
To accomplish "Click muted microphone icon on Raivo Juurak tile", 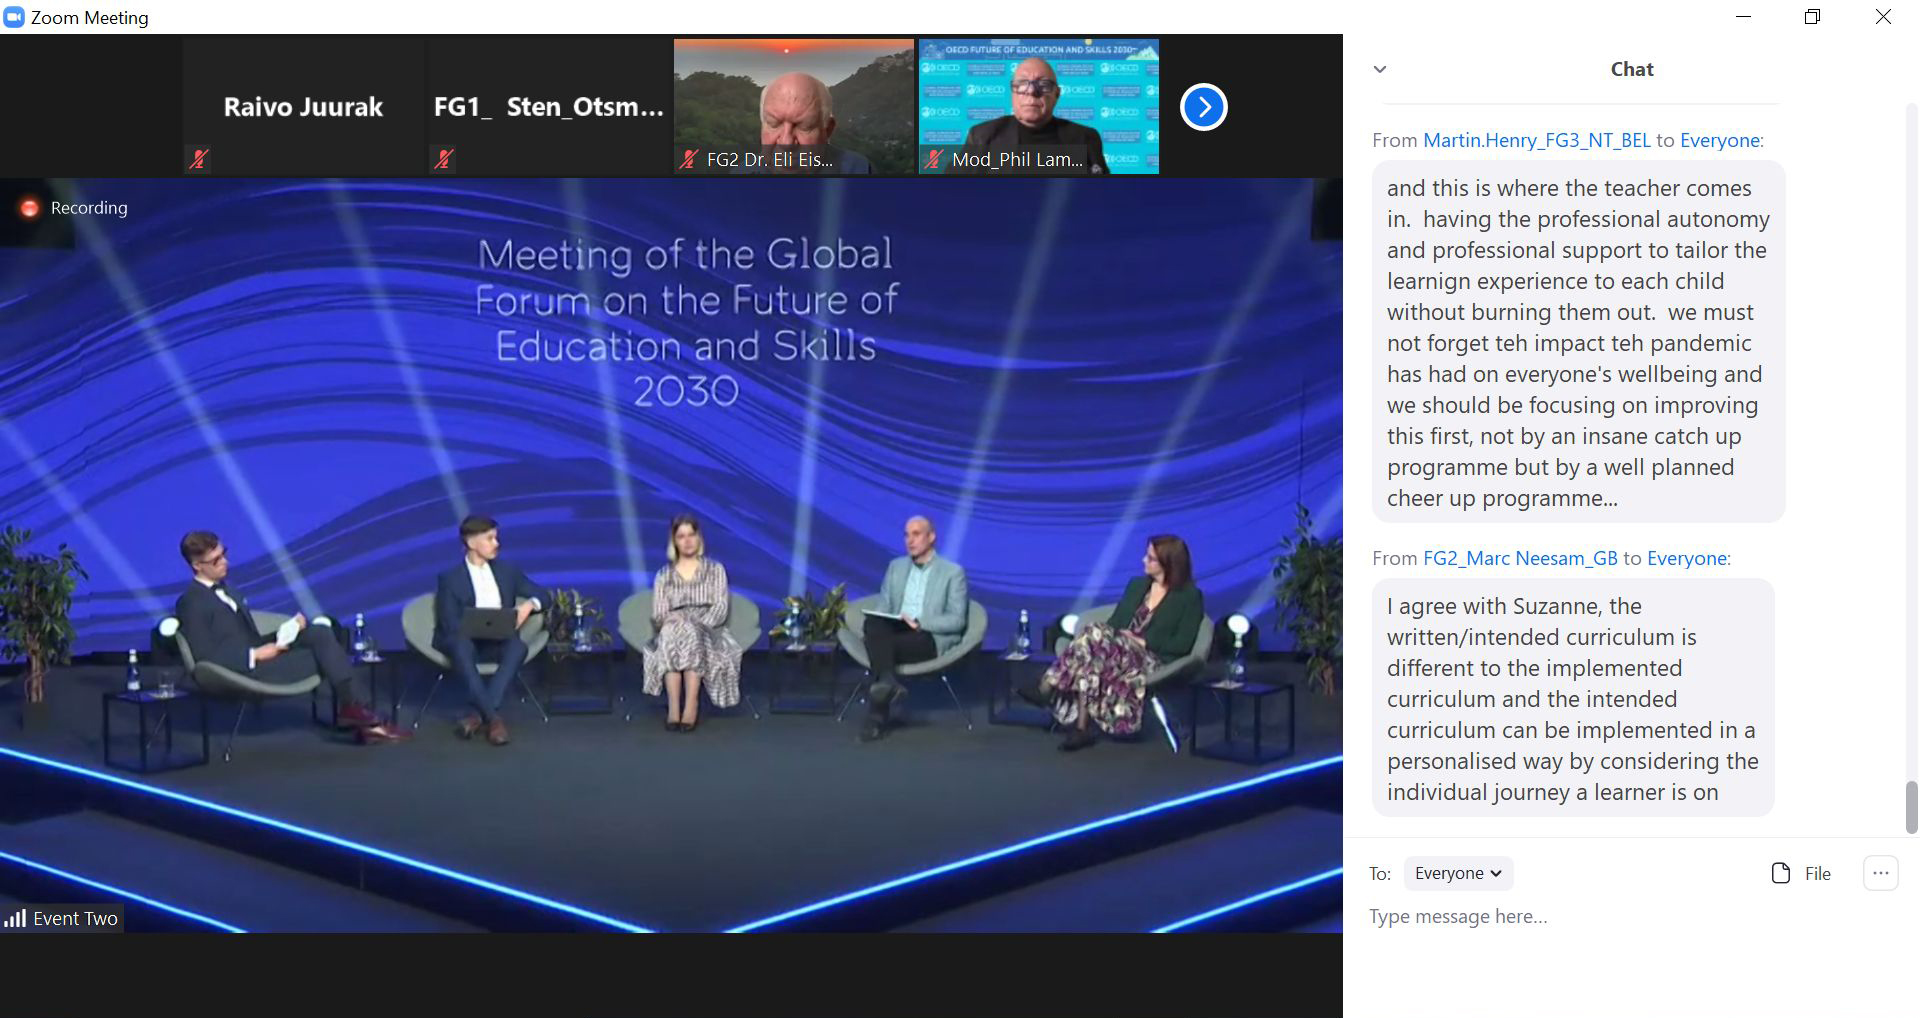I will point(198,158).
